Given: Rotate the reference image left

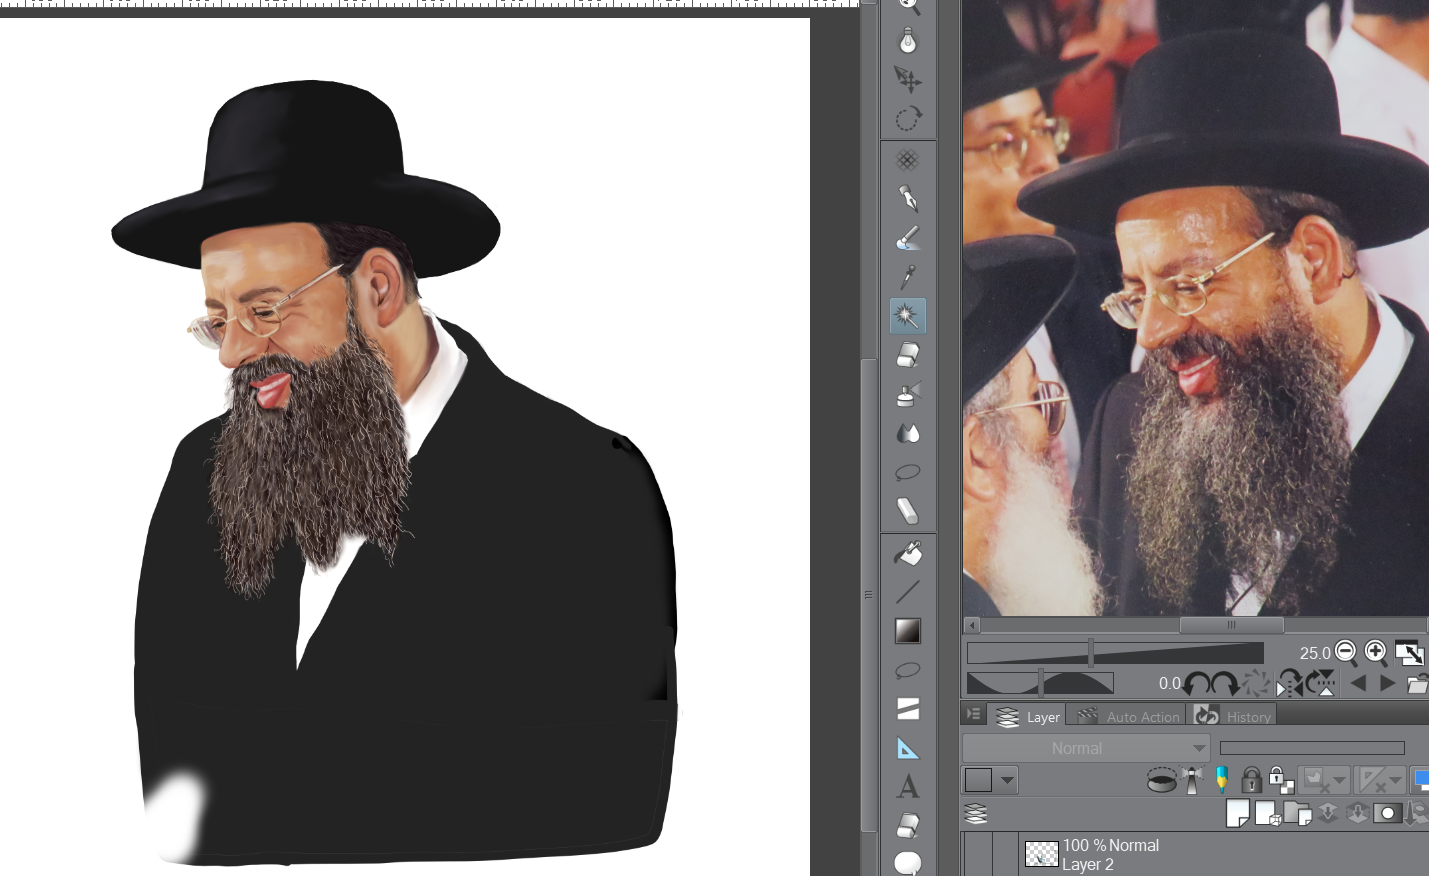Looking at the screenshot, I should pos(1197,684).
